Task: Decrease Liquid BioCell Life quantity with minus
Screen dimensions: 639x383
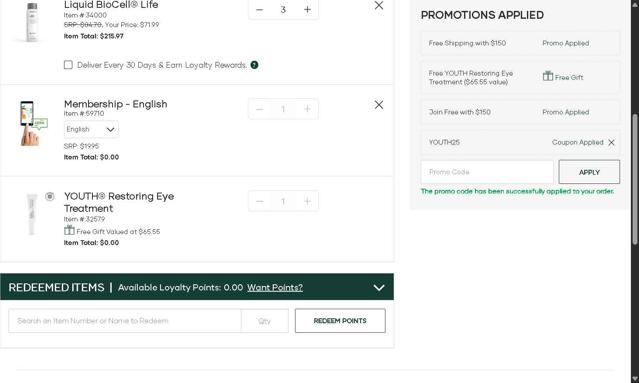Action: click(x=260, y=9)
